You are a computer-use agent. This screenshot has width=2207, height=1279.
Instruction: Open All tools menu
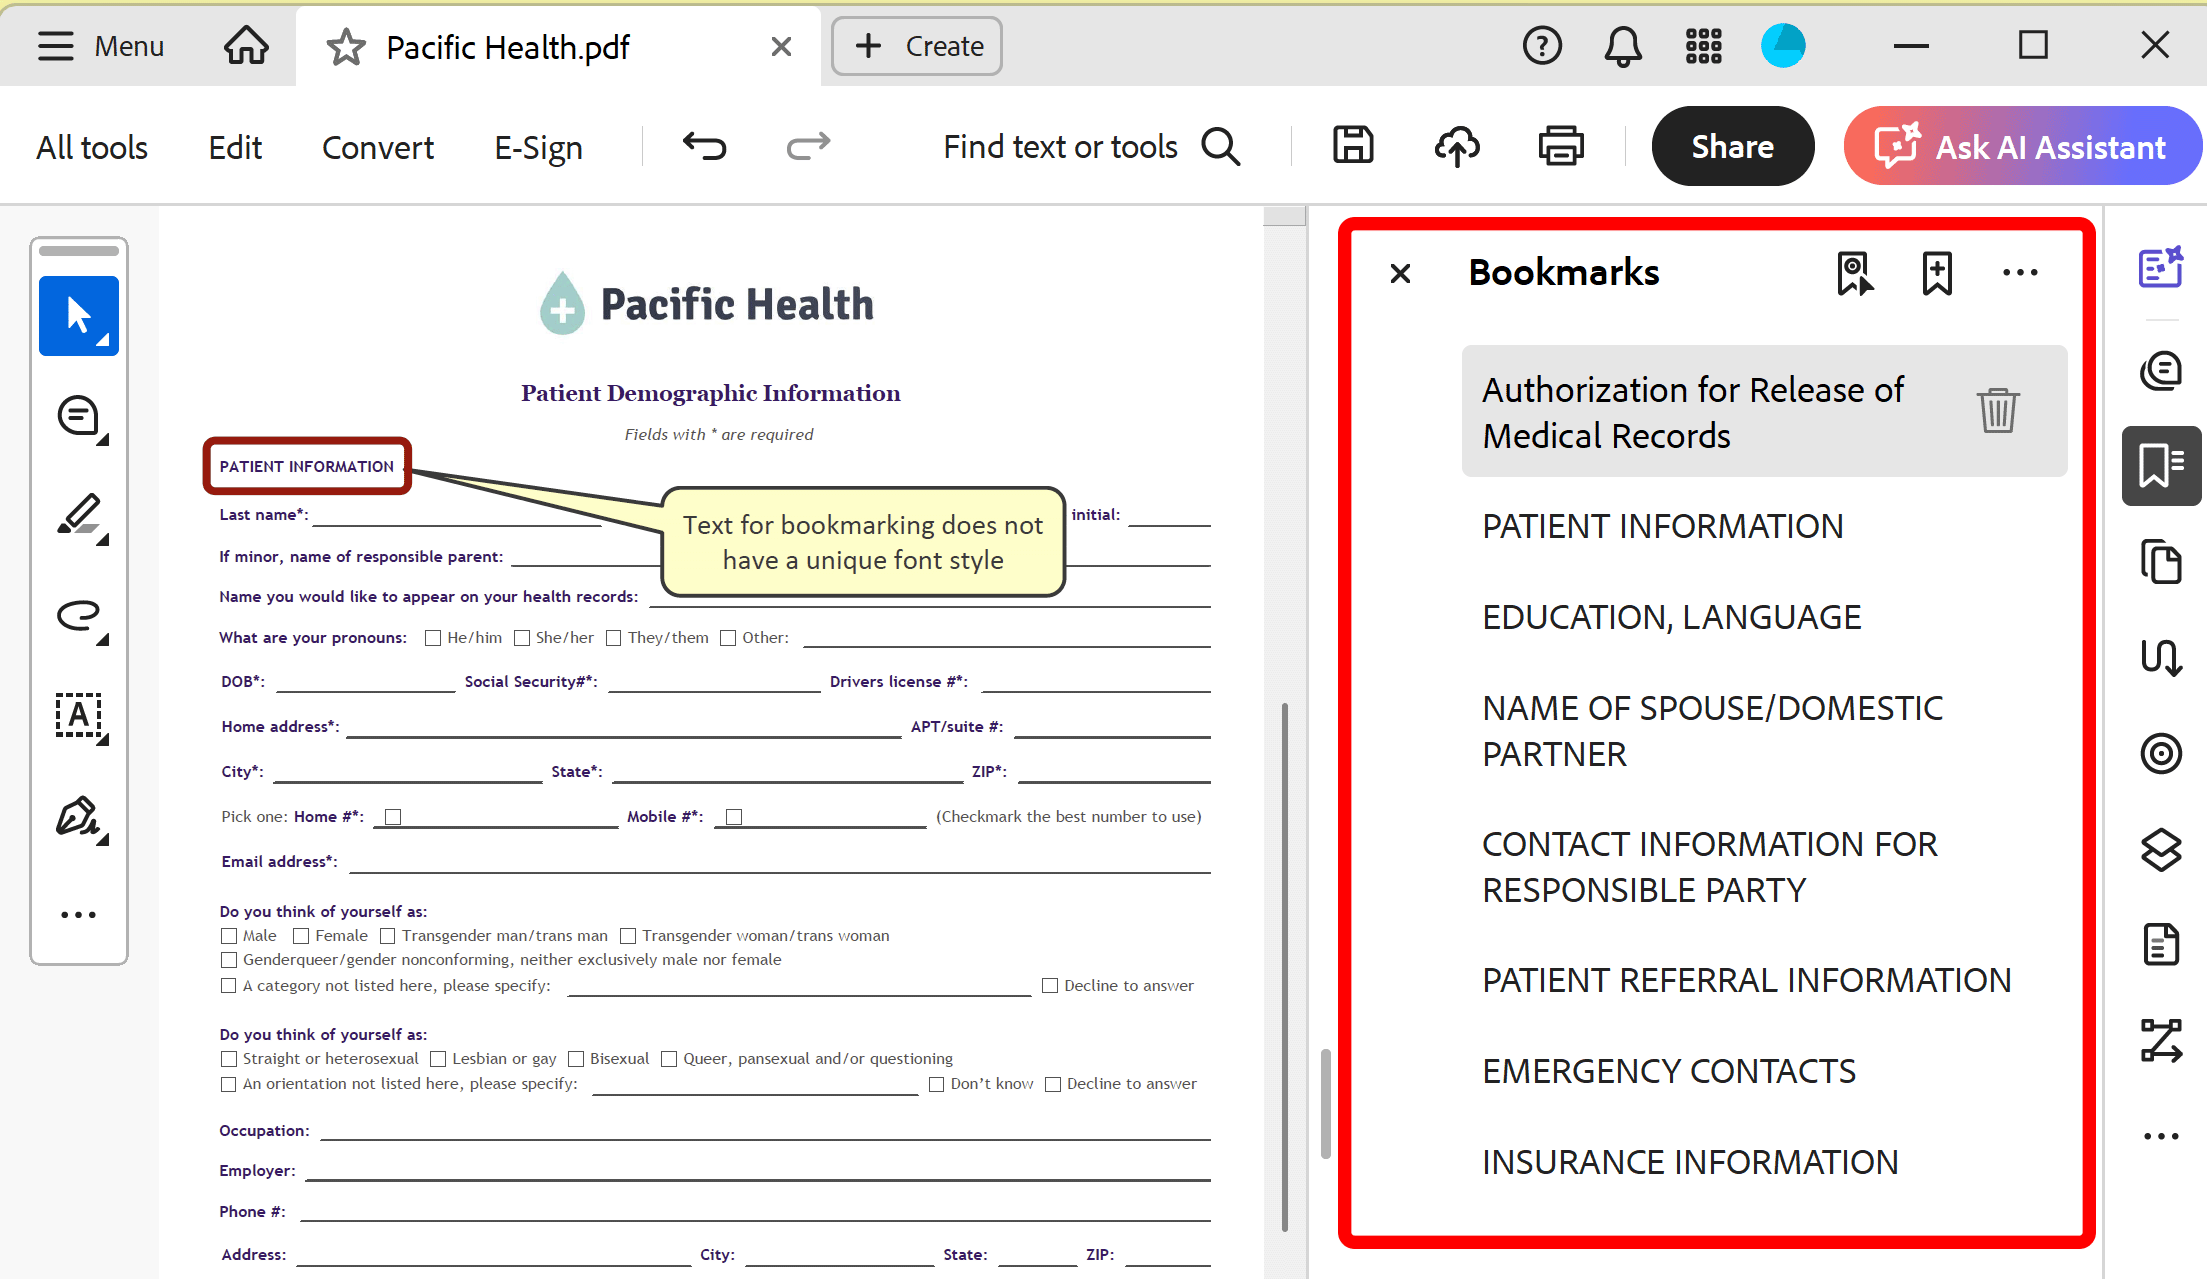pos(92,147)
